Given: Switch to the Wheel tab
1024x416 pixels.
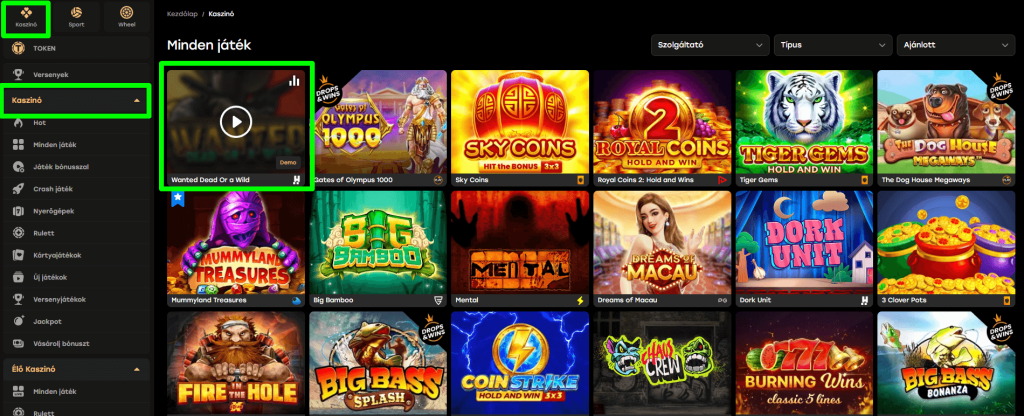Looking at the screenshot, I should click(x=127, y=18).
